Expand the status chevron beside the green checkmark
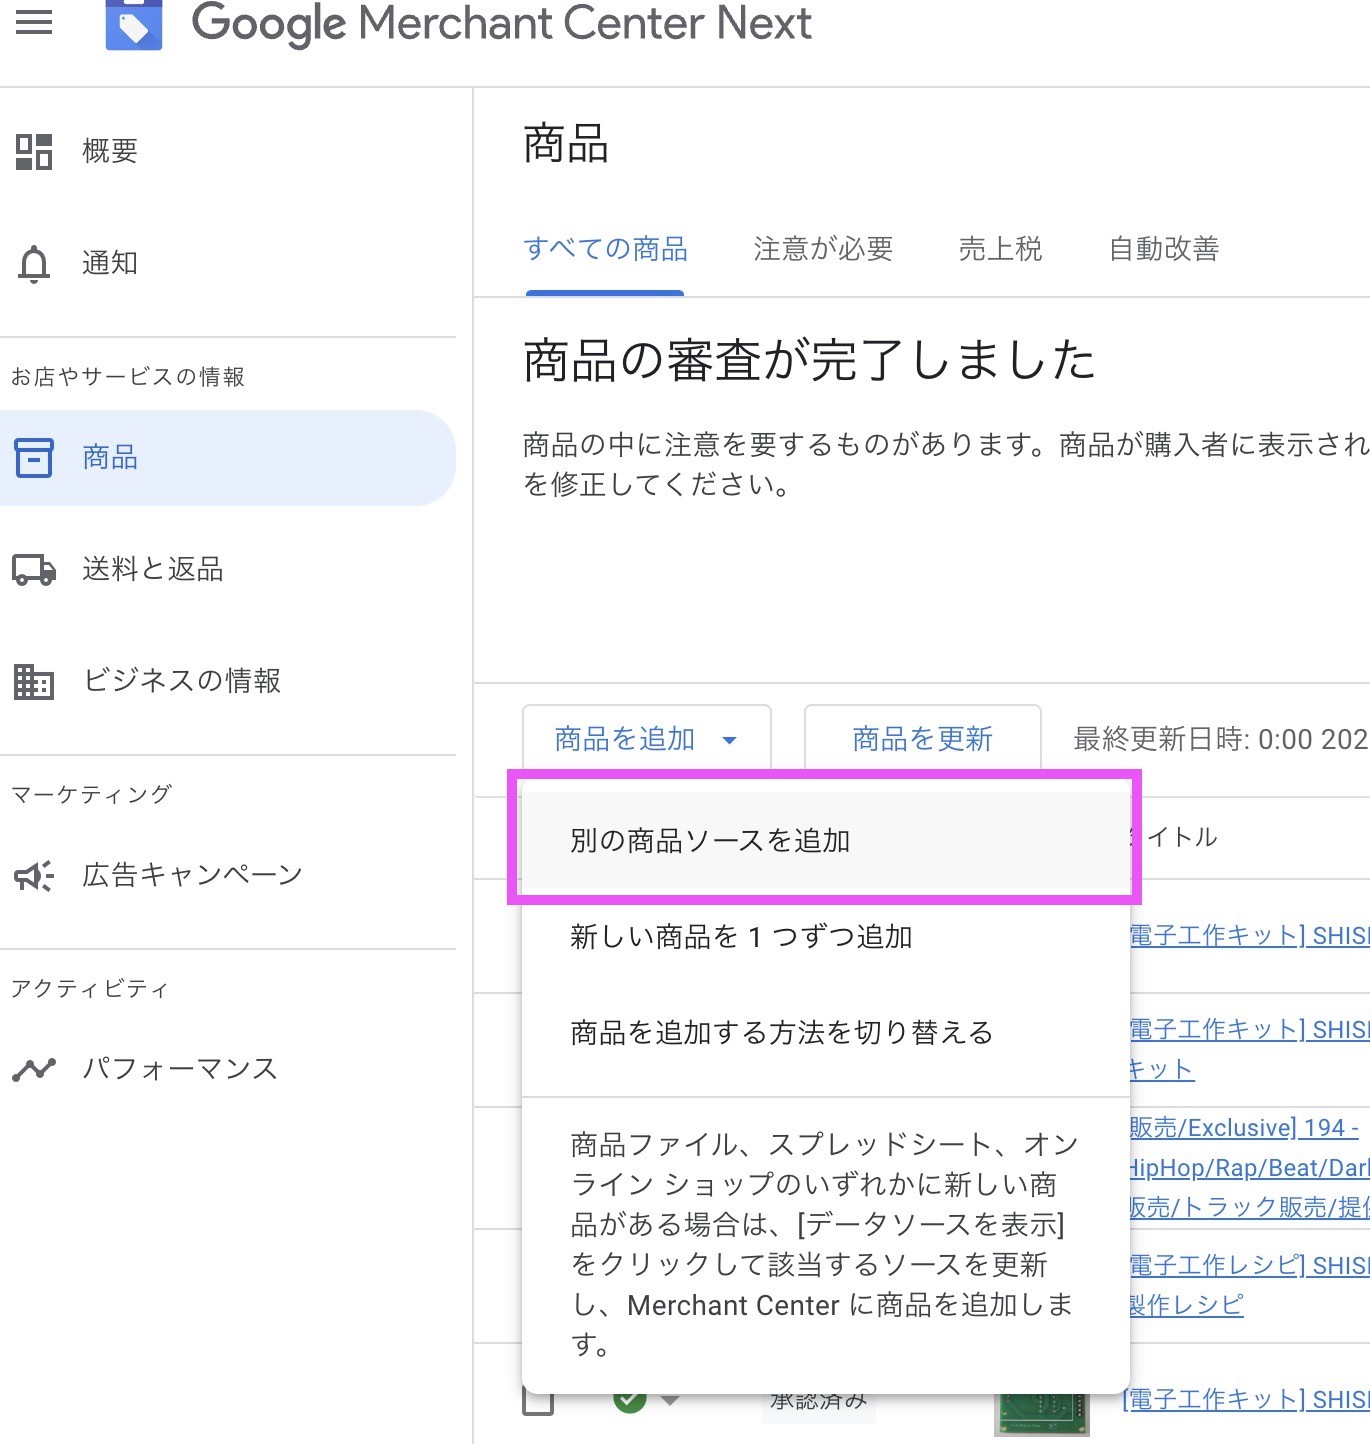This screenshot has height=1444, width=1370. [668, 1399]
